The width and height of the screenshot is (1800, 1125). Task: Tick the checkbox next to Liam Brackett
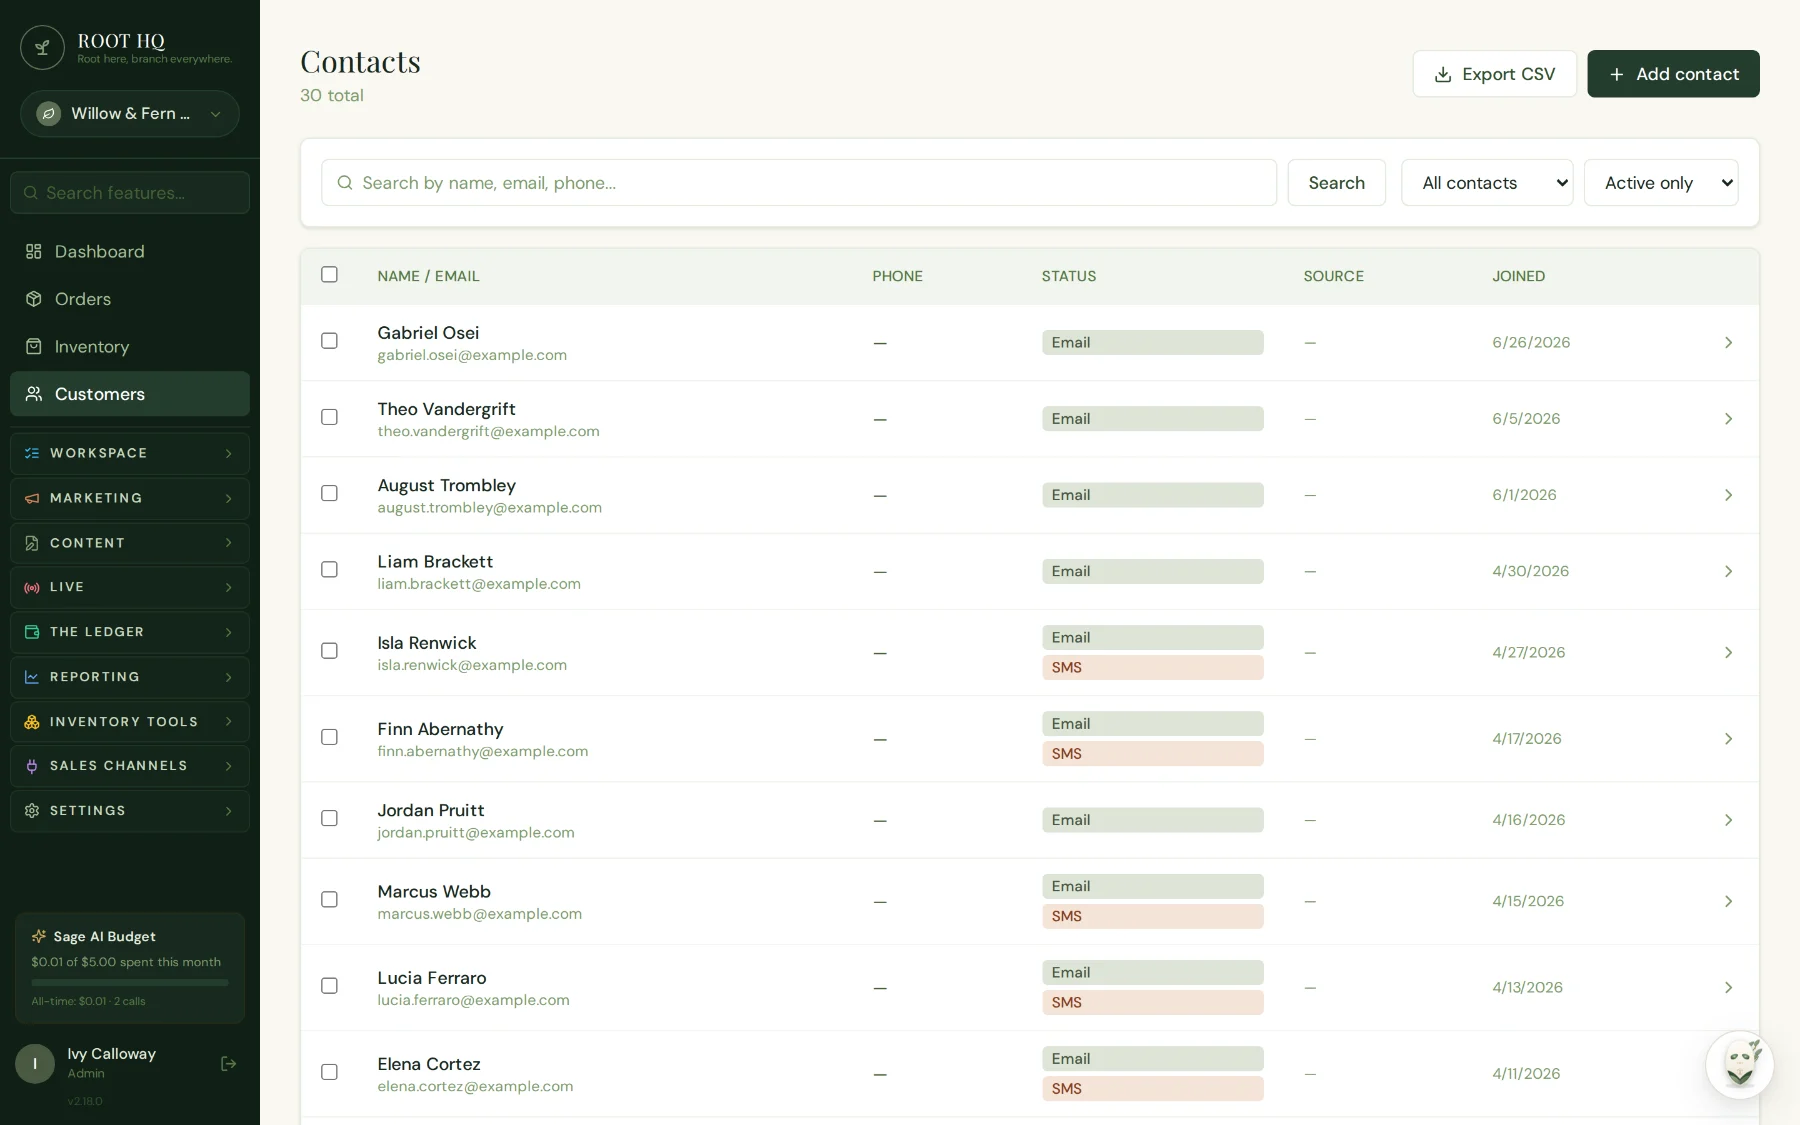pos(329,569)
